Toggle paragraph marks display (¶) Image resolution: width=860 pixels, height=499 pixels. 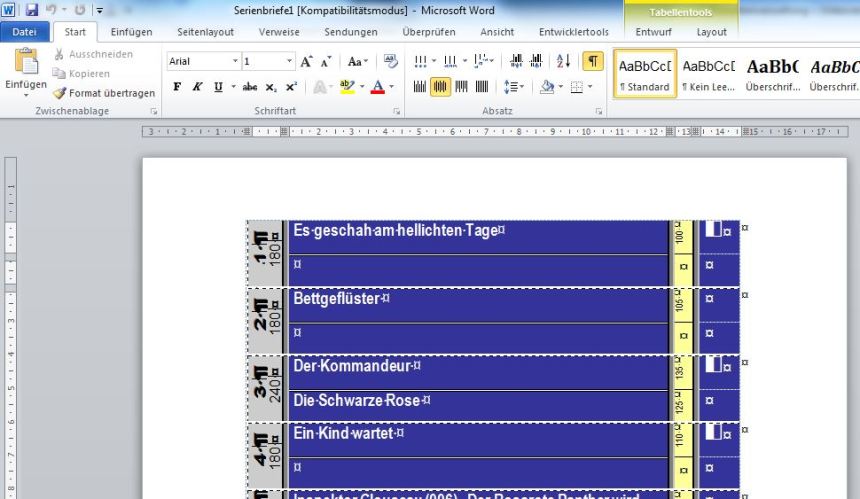pos(593,61)
